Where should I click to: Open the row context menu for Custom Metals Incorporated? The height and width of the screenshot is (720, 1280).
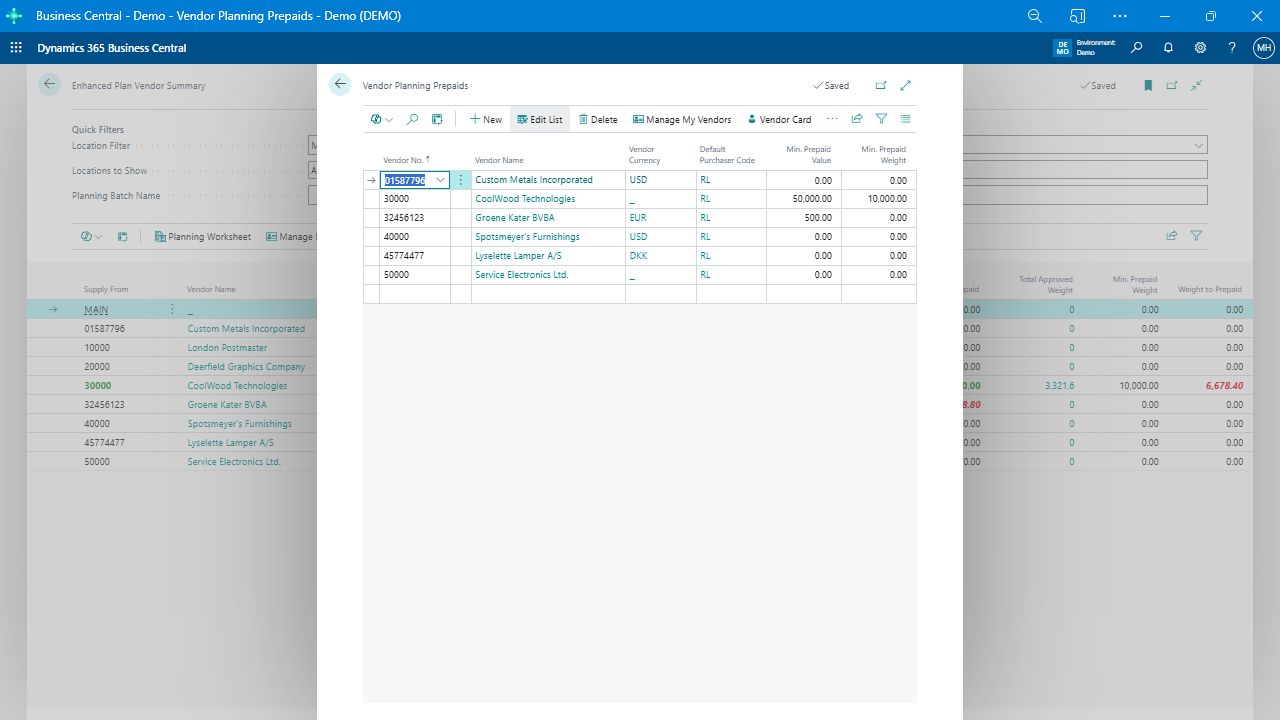pos(460,179)
